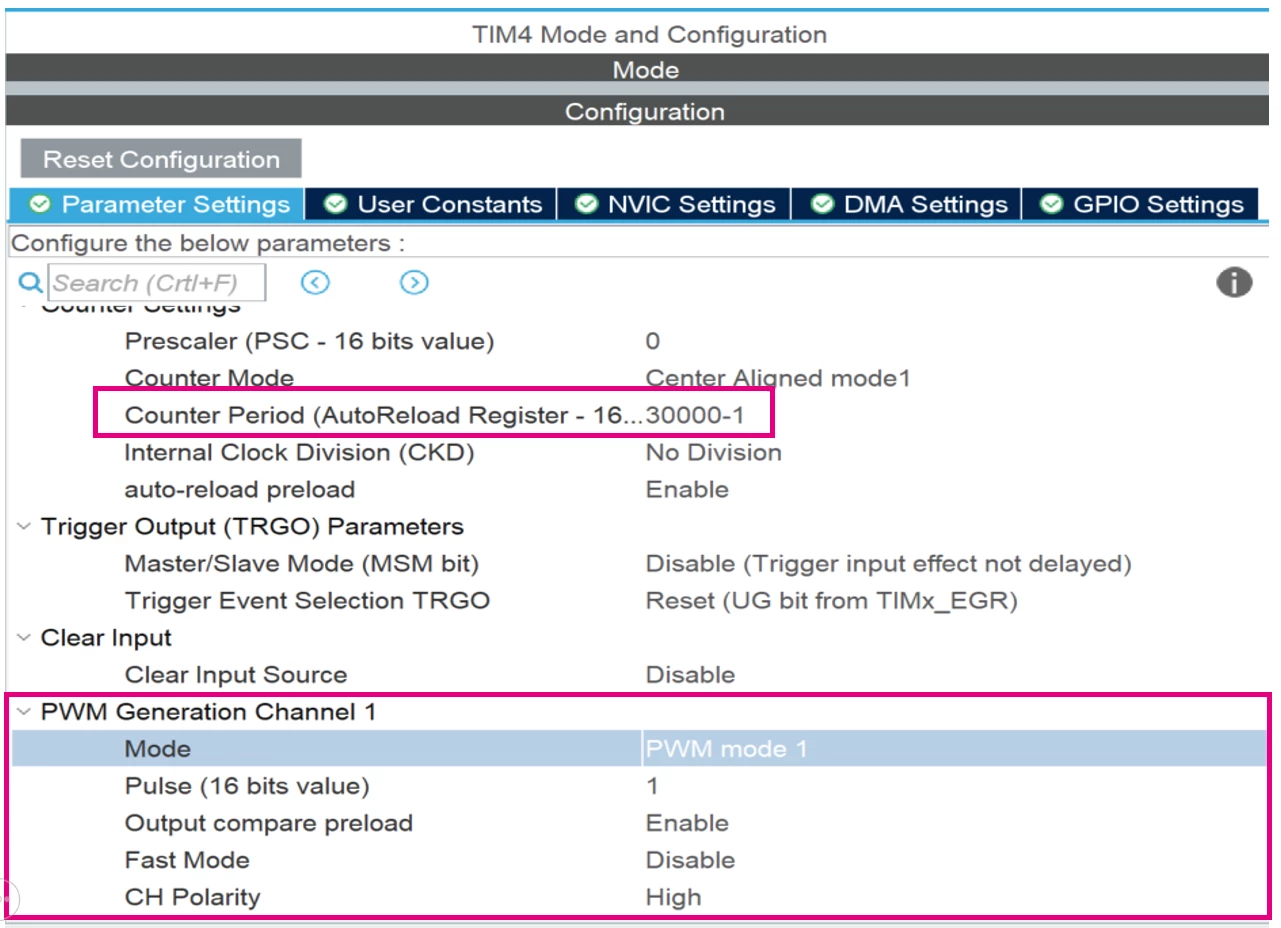This screenshot has height=928, width=1281.
Task: Go to next search result arrow
Action: pos(414,283)
